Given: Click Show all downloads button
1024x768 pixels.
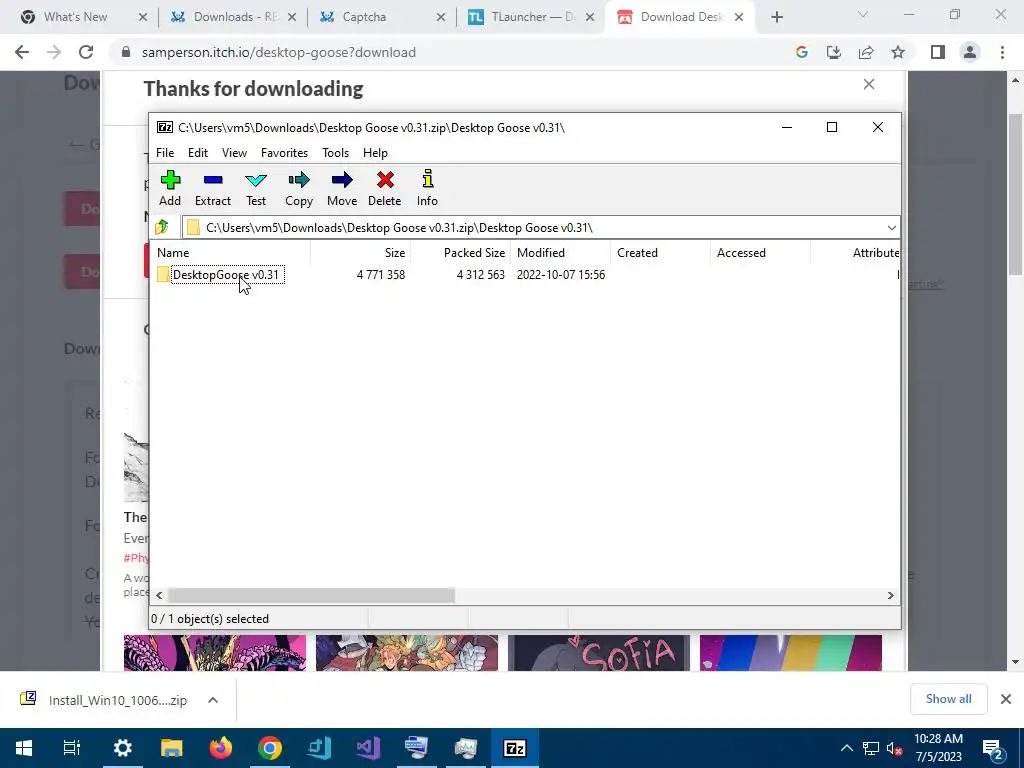Looking at the screenshot, I should pyautogui.click(x=948, y=699).
